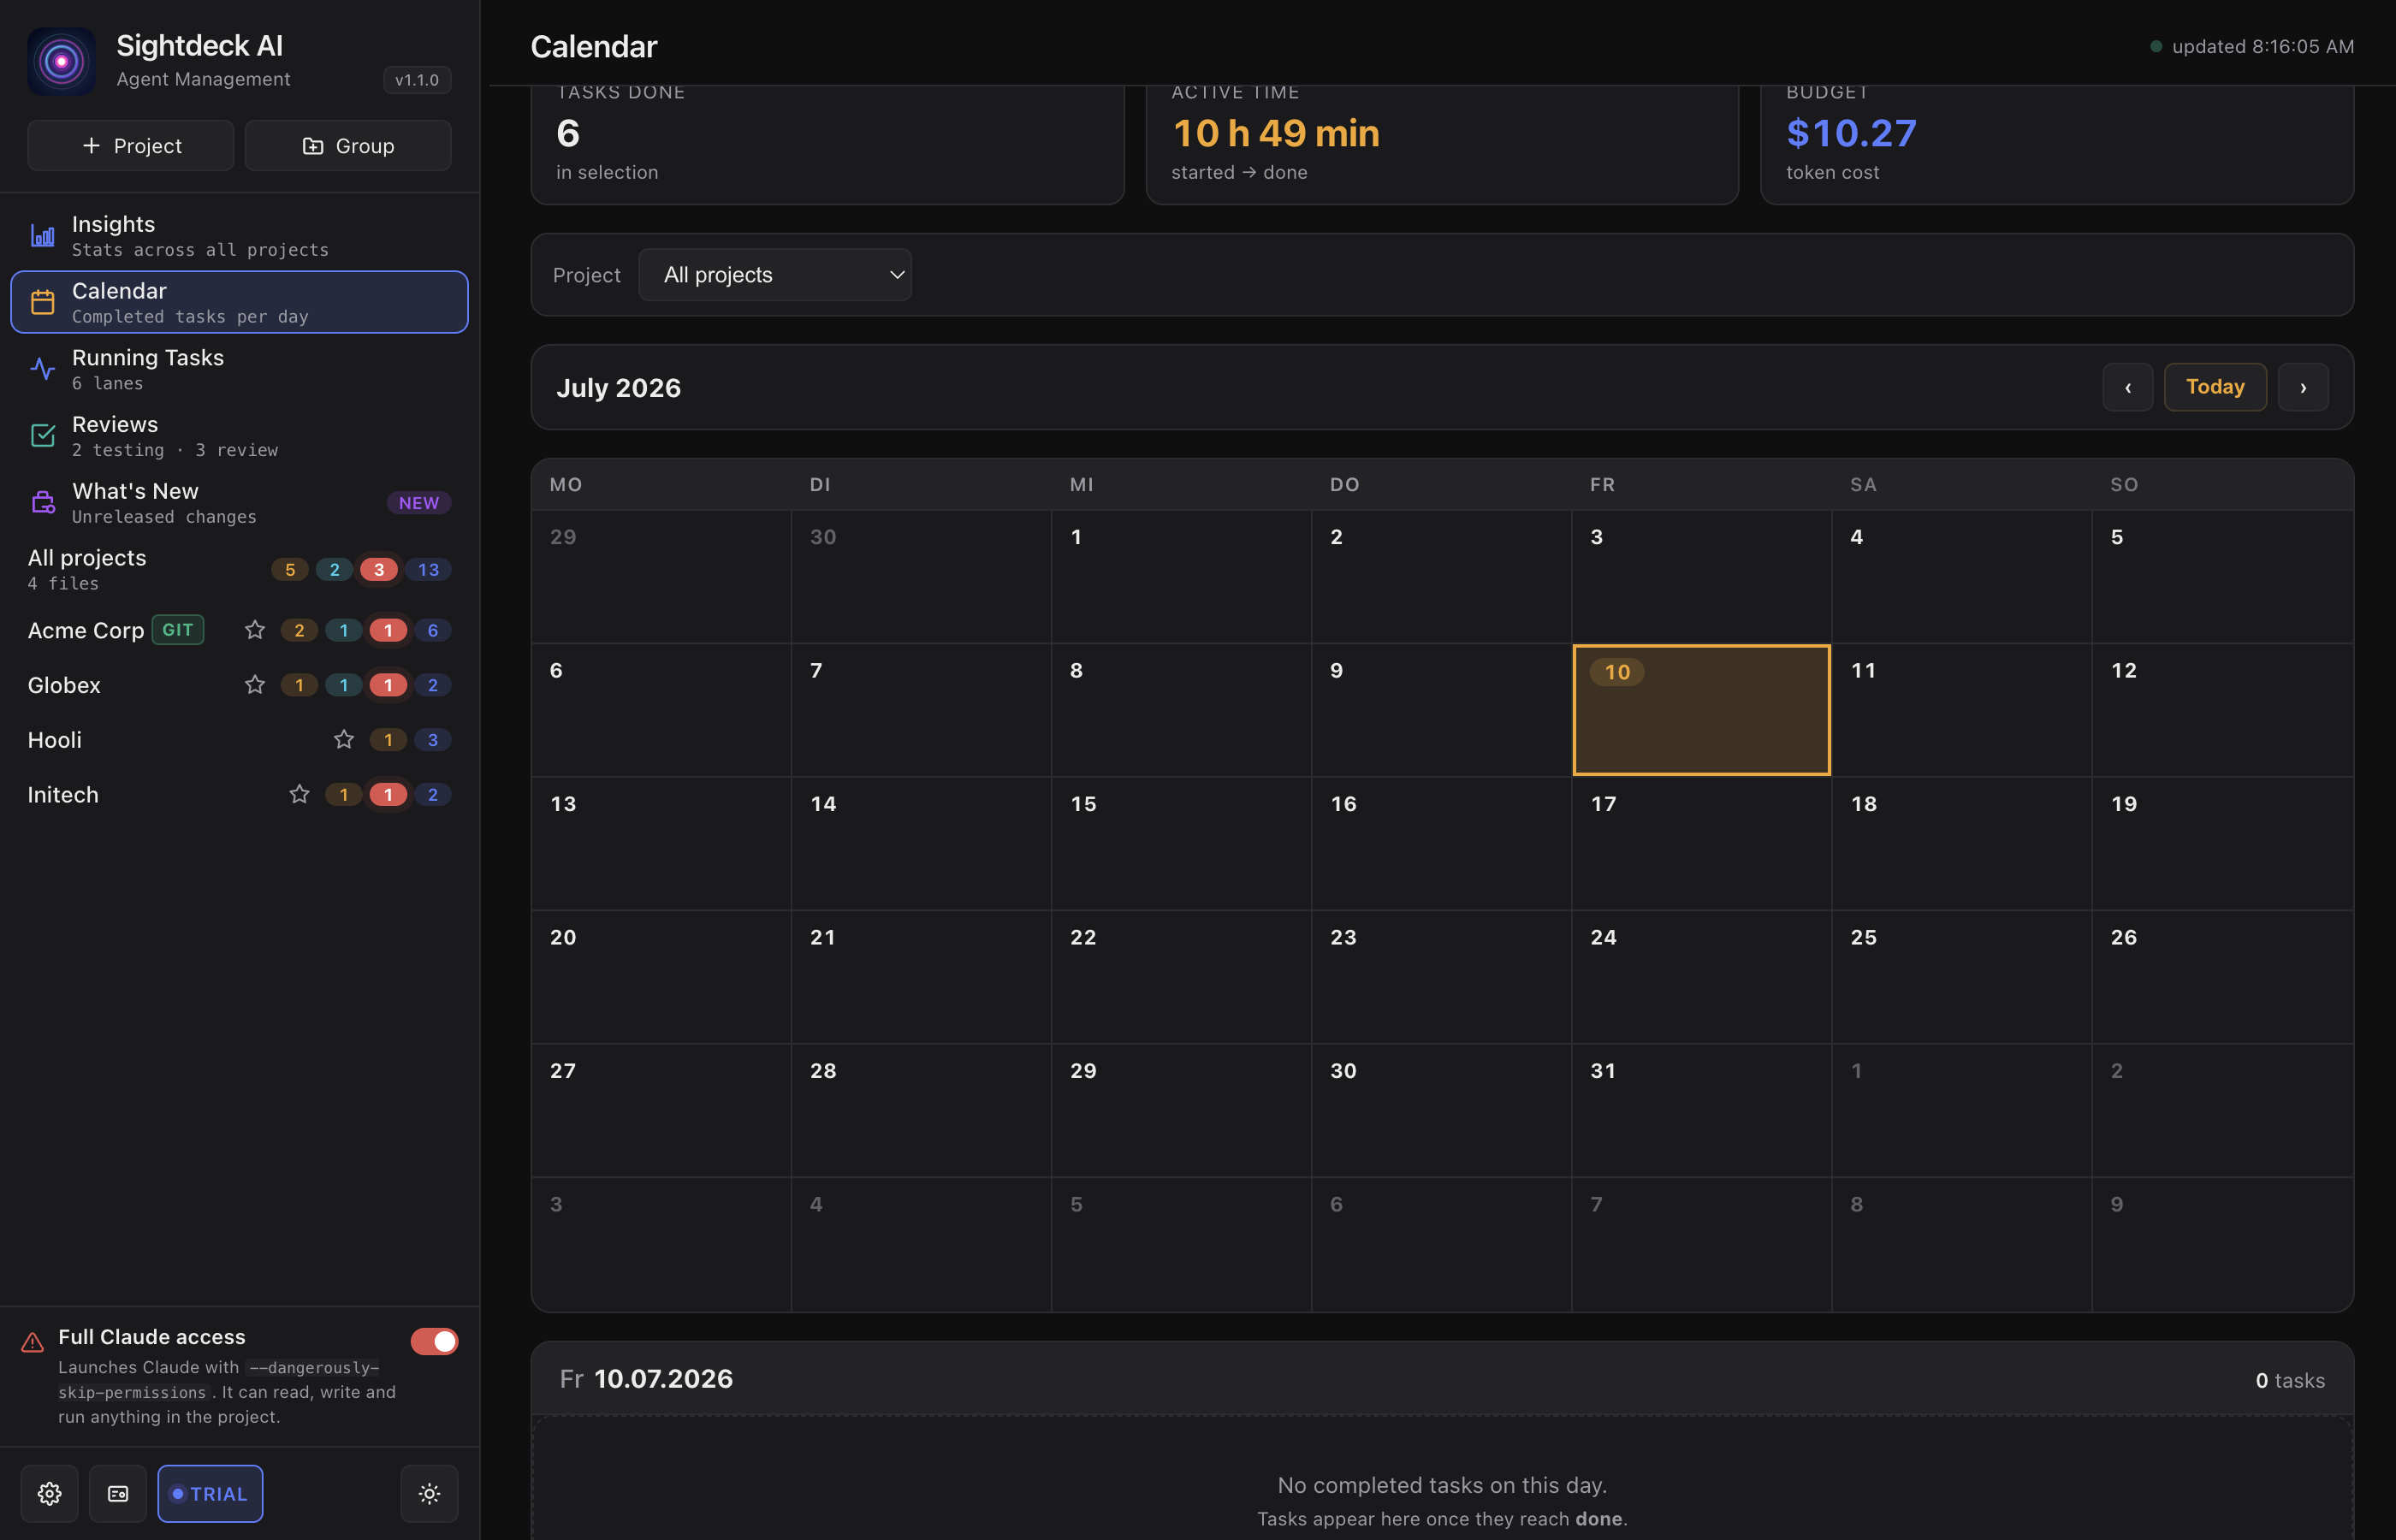The image size is (2396, 1540).
Task: Select July 20 calendar cell
Action: coord(661,977)
